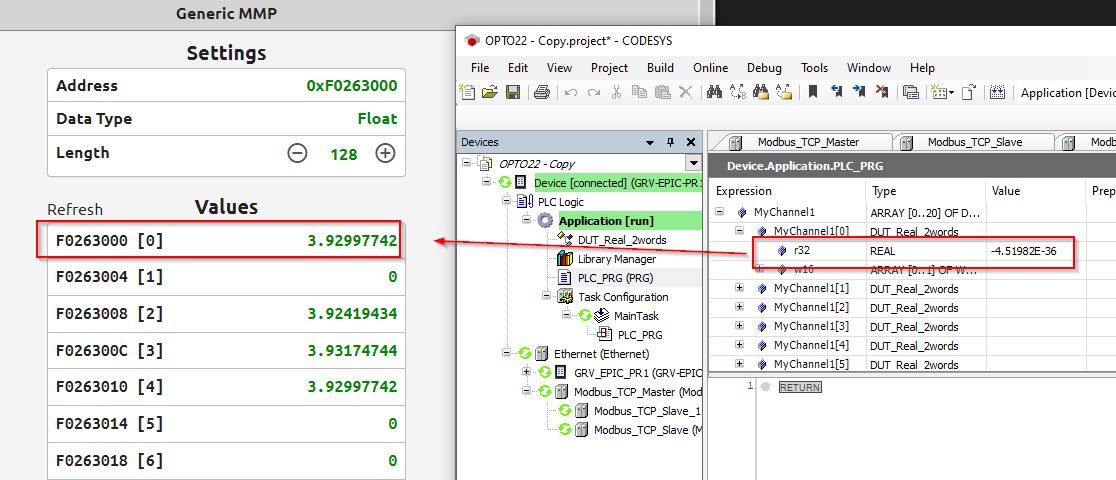This screenshot has height=480, width=1116.
Task: Open dropdown next to OPTO22 - Copy
Action: [693, 163]
